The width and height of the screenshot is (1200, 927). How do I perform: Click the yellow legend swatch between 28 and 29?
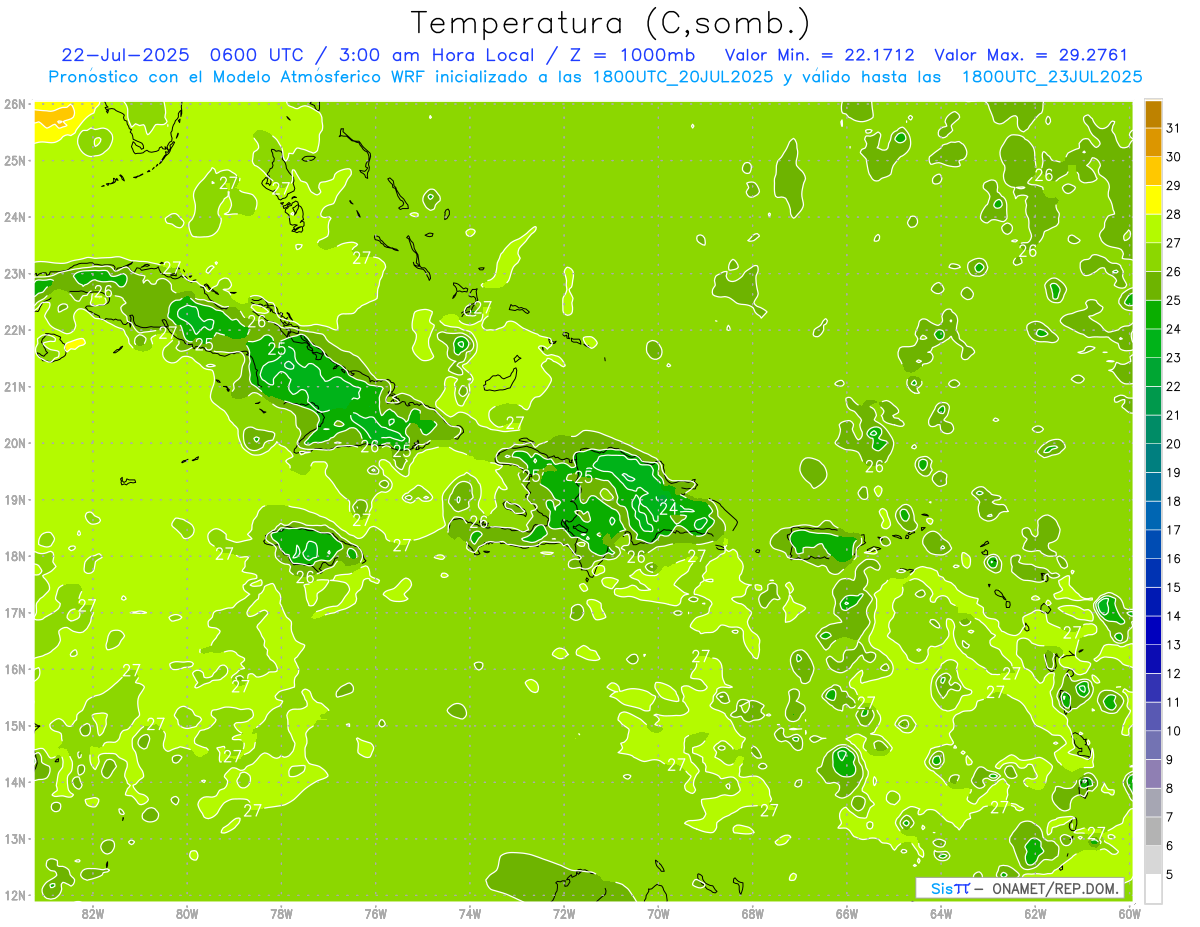pyautogui.click(x=1153, y=199)
